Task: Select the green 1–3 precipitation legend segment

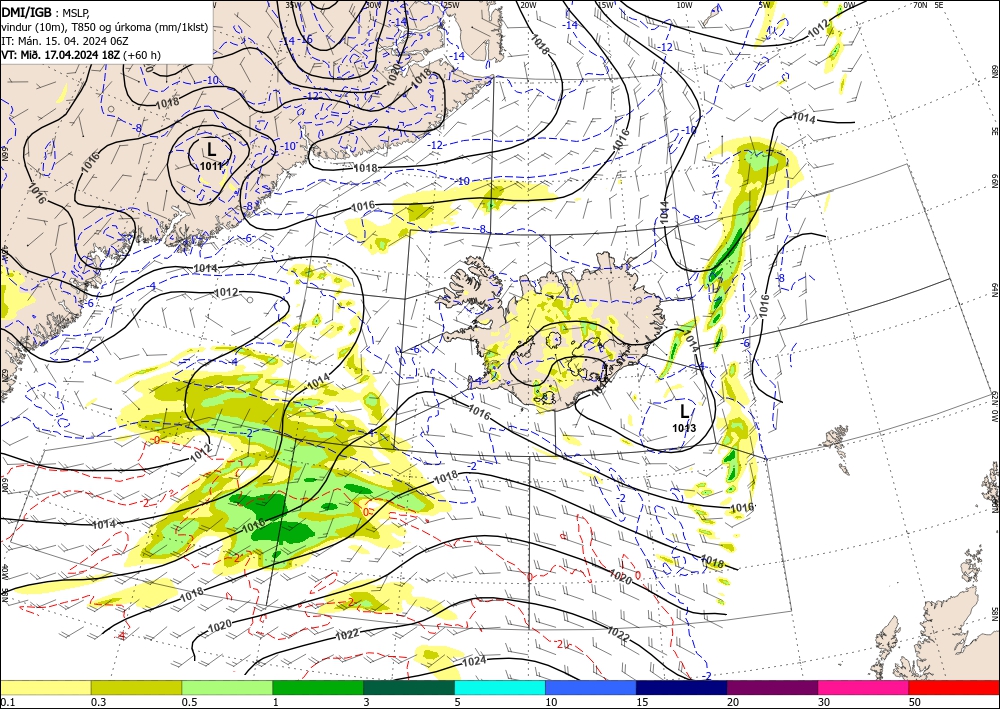Action: click(318, 687)
